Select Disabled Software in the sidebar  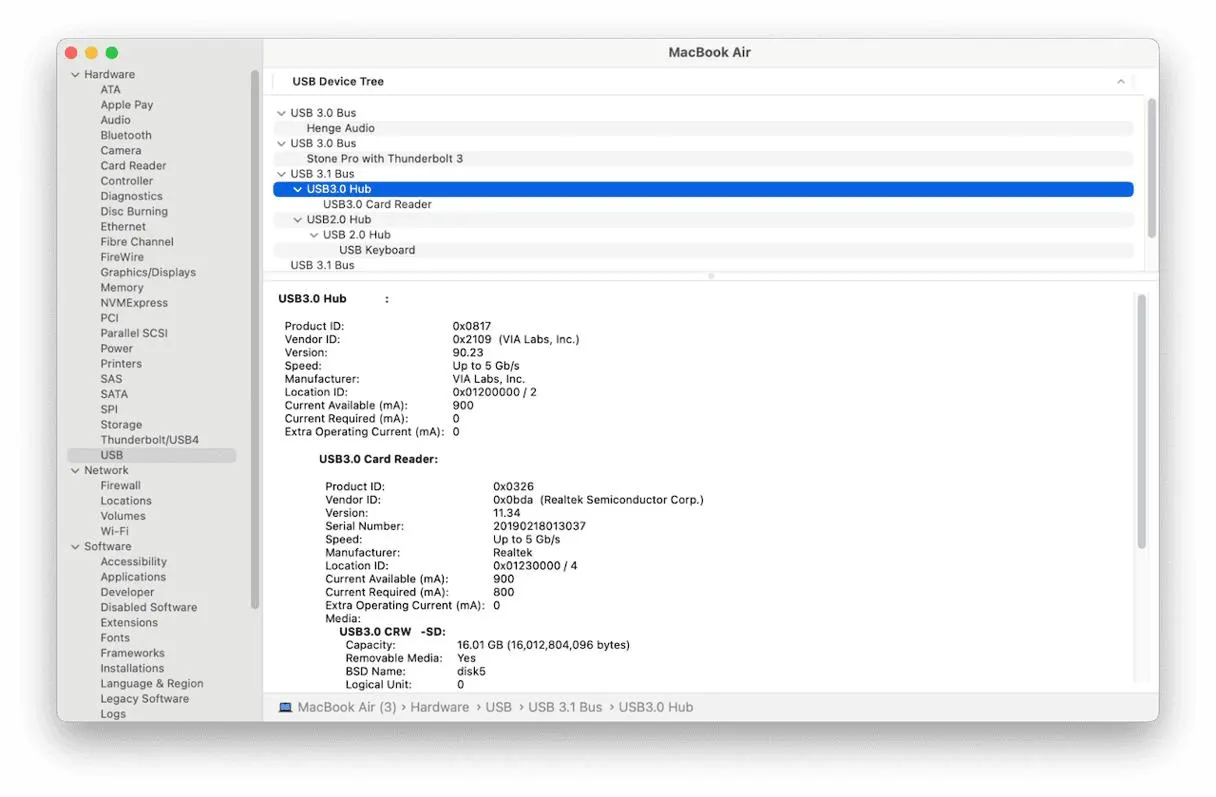click(x=149, y=608)
